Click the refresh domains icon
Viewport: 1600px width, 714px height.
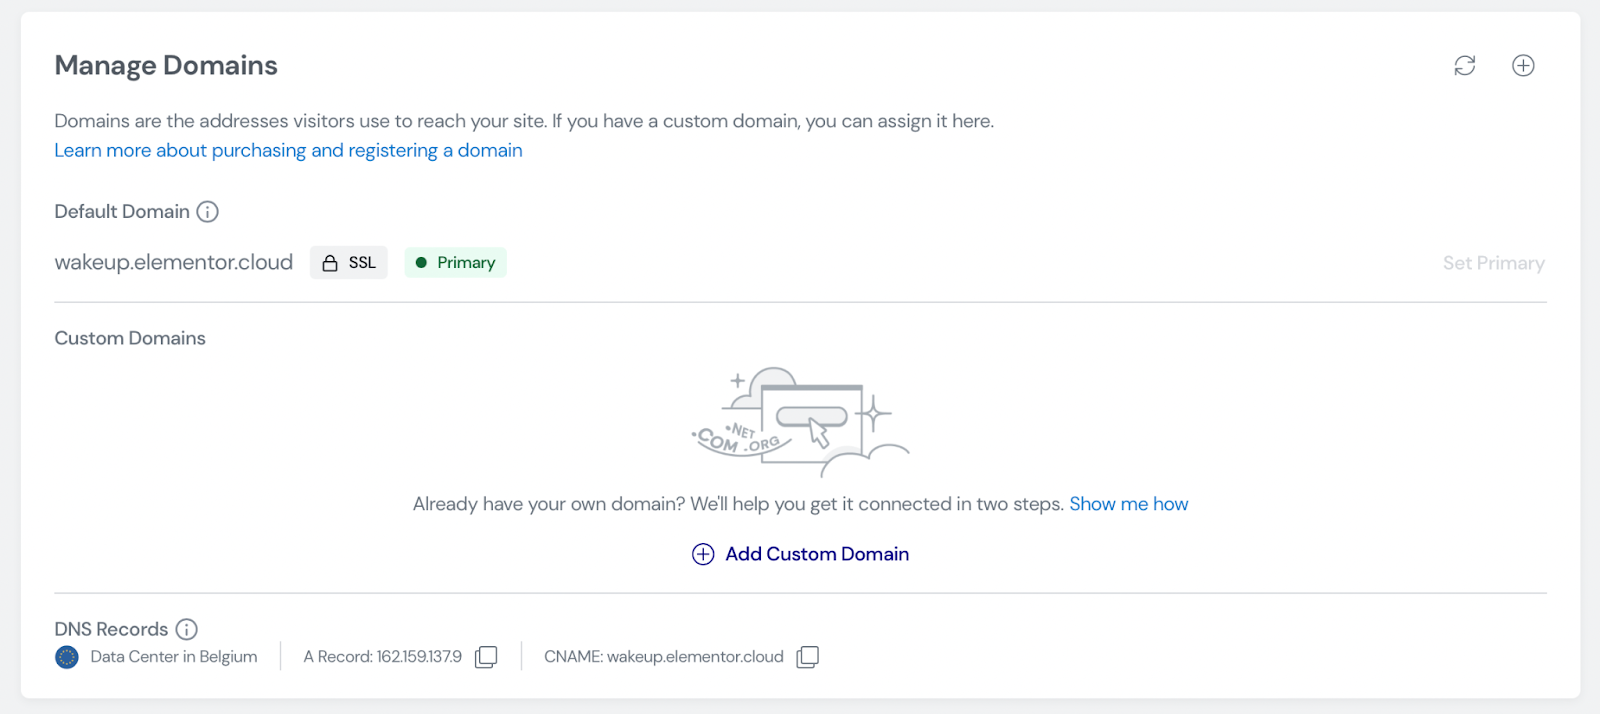point(1463,65)
